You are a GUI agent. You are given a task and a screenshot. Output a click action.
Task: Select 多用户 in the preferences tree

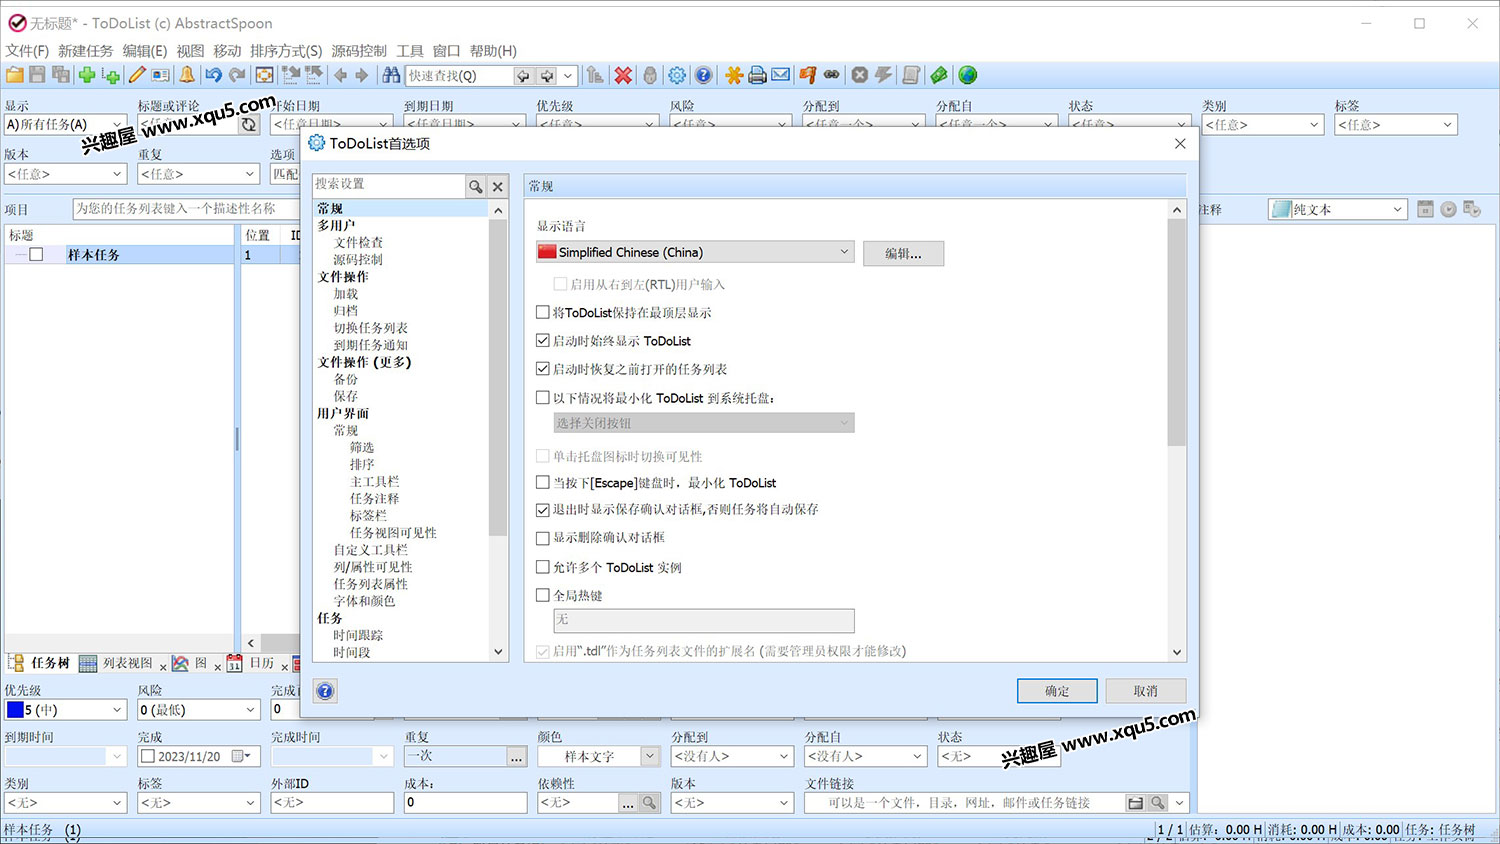336,226
